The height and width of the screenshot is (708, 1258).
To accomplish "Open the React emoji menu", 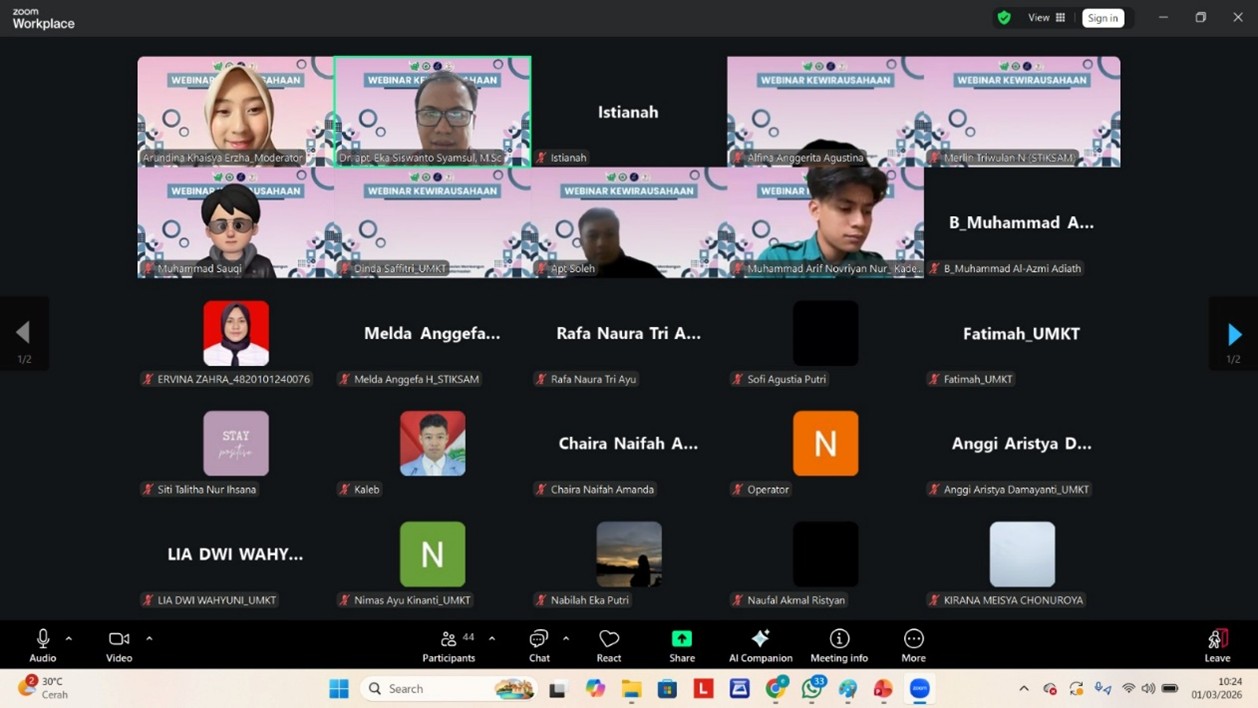I will pyautogui.click(x=609, y=645).
